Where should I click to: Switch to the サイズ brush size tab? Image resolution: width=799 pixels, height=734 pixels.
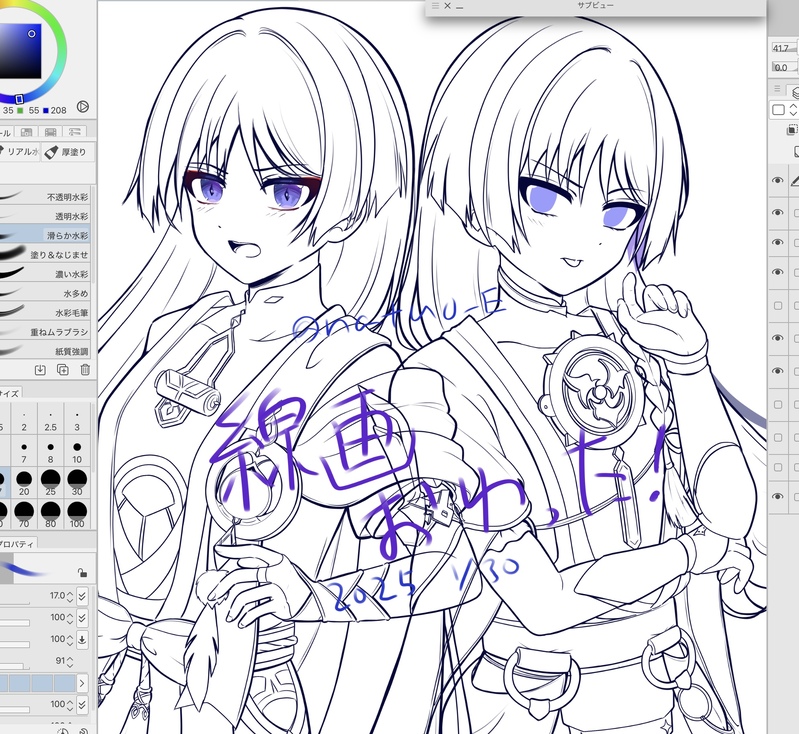(x=9, y=393)
